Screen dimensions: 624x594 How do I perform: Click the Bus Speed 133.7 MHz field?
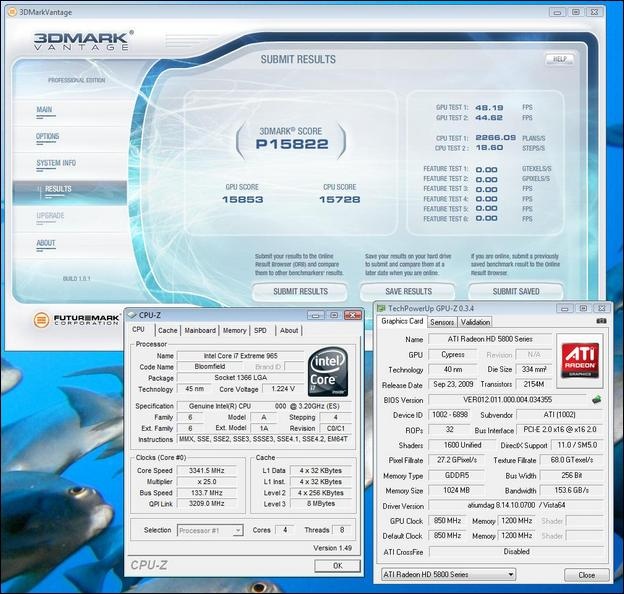pos(207,493)
